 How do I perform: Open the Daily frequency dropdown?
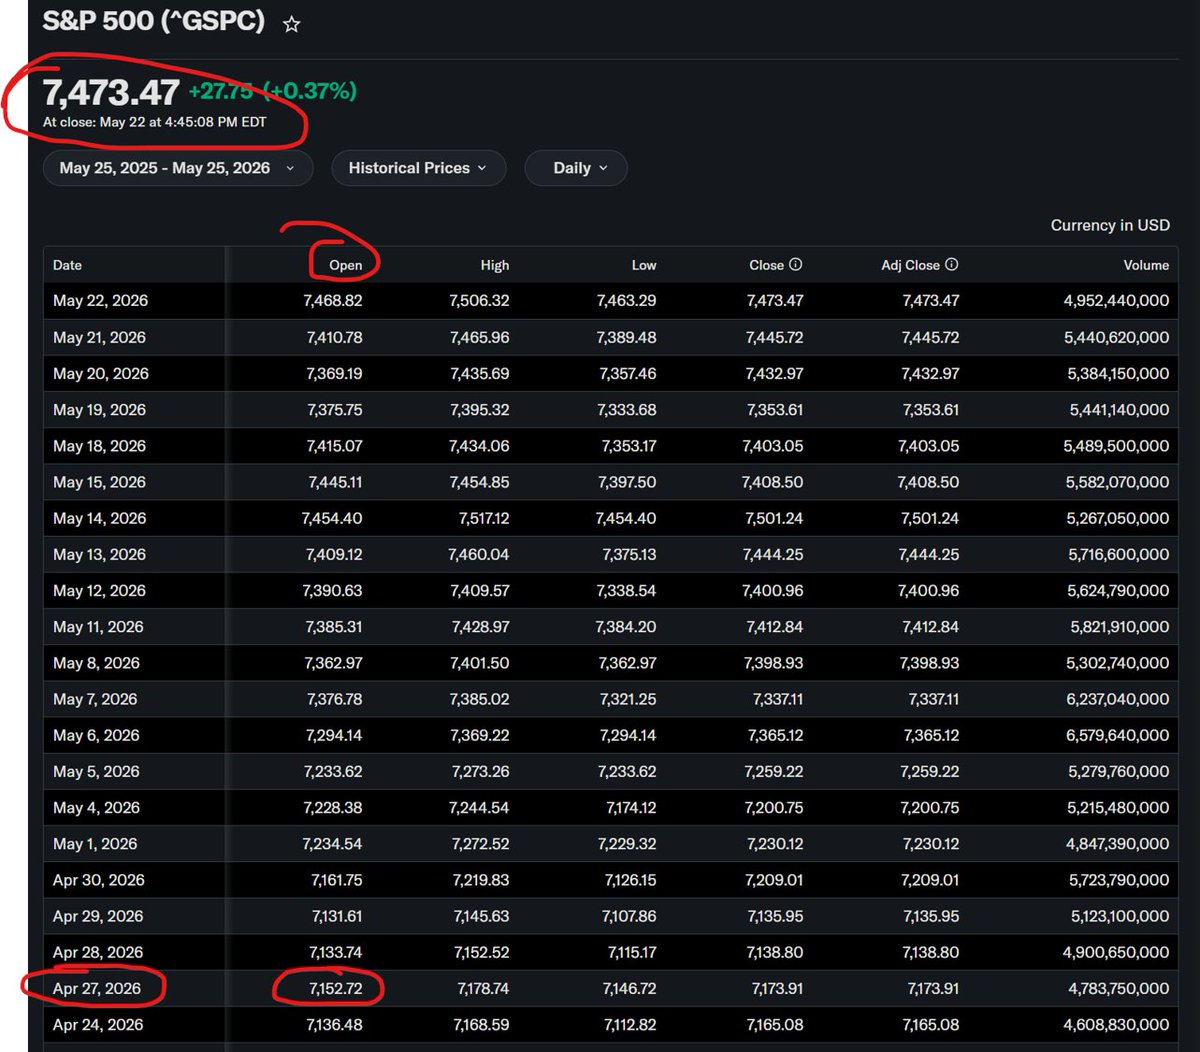[x=576, y=168]
